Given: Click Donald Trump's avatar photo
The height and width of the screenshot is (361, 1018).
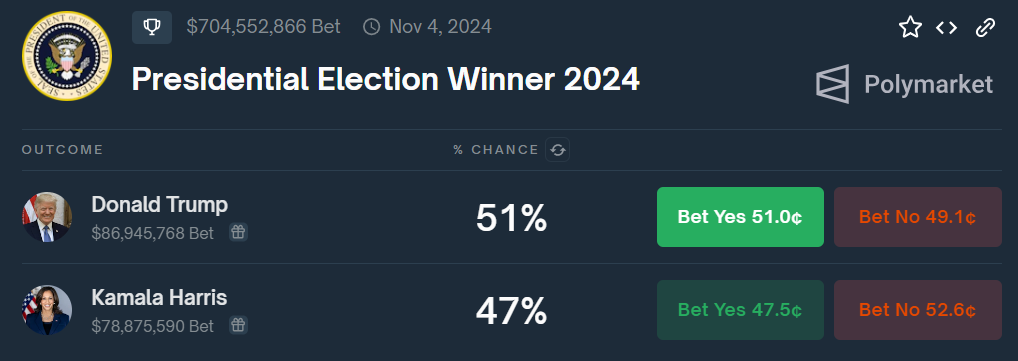Looking at the screenshot, I should 47,217.
